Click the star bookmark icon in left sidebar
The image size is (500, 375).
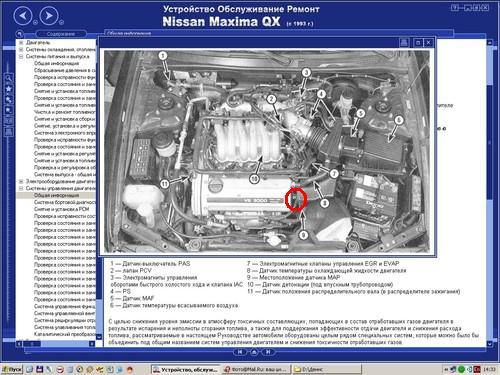8,89
